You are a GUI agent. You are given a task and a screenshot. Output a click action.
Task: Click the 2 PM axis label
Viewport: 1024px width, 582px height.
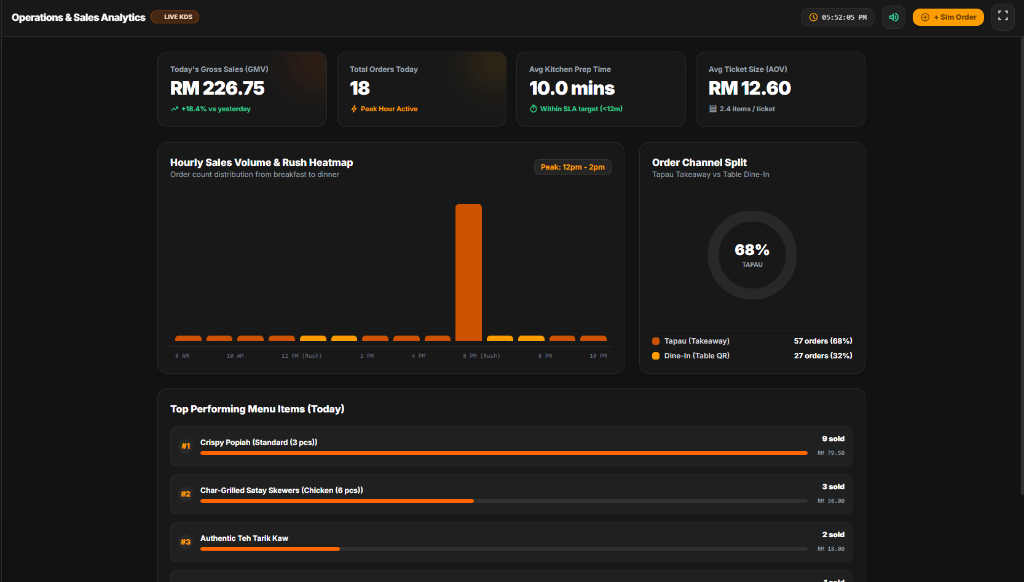point(367,356)
